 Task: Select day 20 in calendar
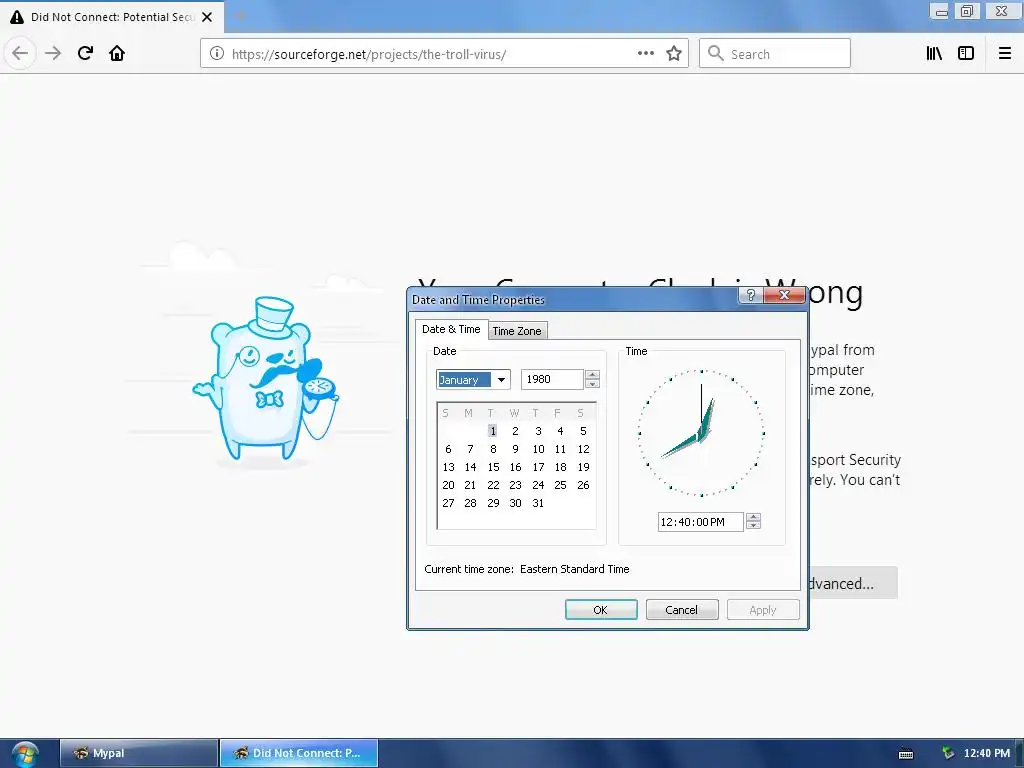coord(448,485)
